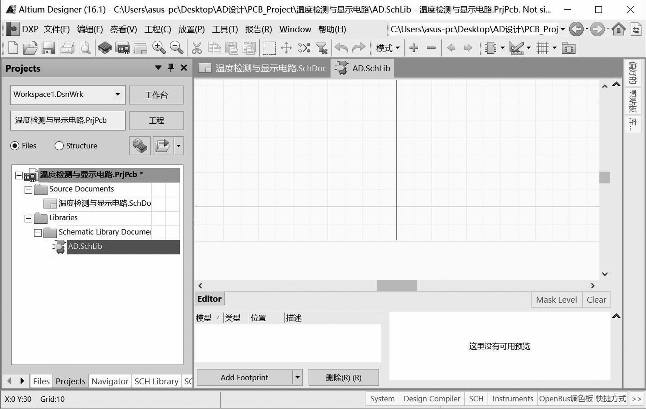Click the navigate Back arrow icon
The height and width of the screenshot is (409, 646).
[577, 29]
